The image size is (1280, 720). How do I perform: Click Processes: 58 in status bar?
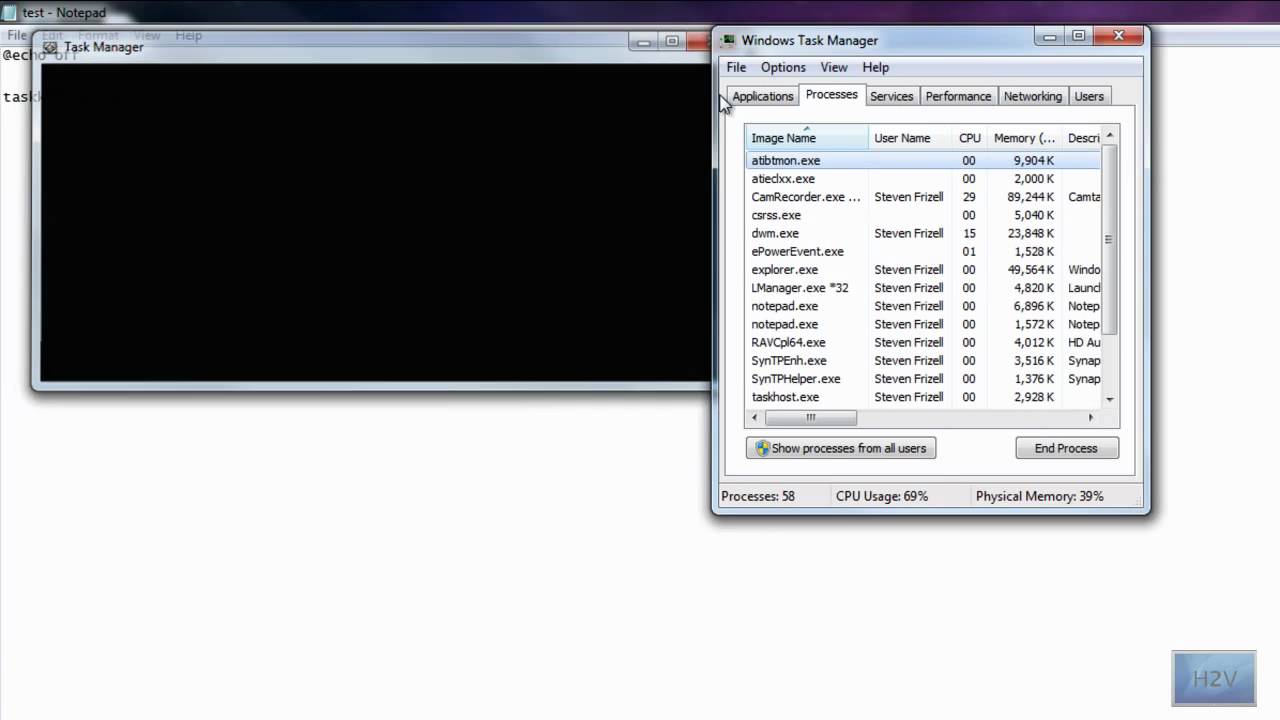(x=758, y=496)
